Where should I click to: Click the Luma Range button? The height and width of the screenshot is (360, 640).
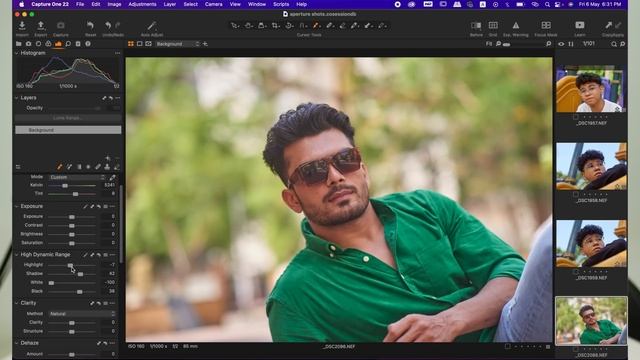[x=68, y=118]
